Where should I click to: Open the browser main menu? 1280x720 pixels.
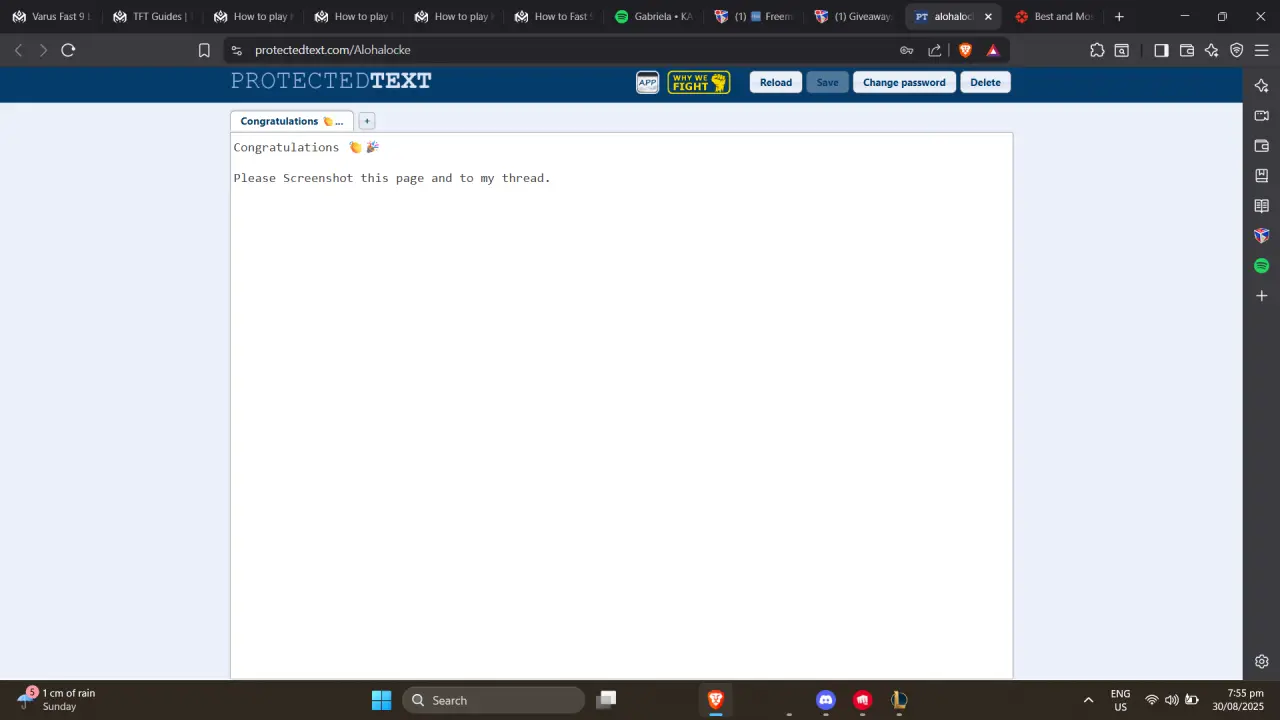click(x=1262, y=50)
